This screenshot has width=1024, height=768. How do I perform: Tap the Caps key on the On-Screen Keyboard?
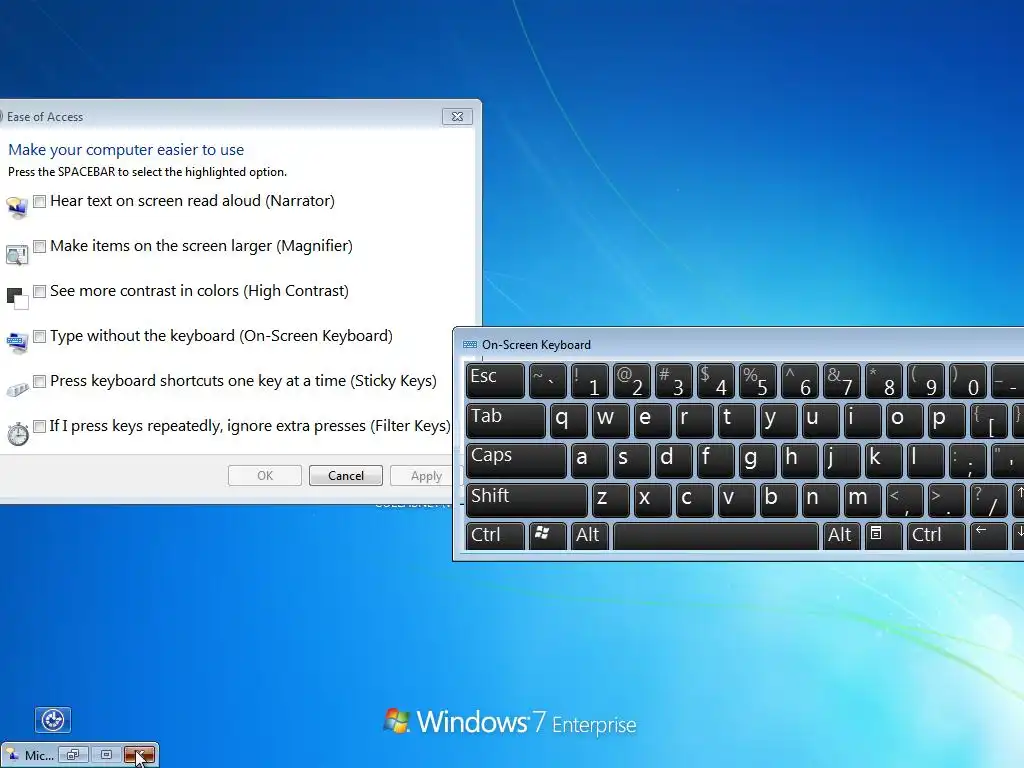516,460
